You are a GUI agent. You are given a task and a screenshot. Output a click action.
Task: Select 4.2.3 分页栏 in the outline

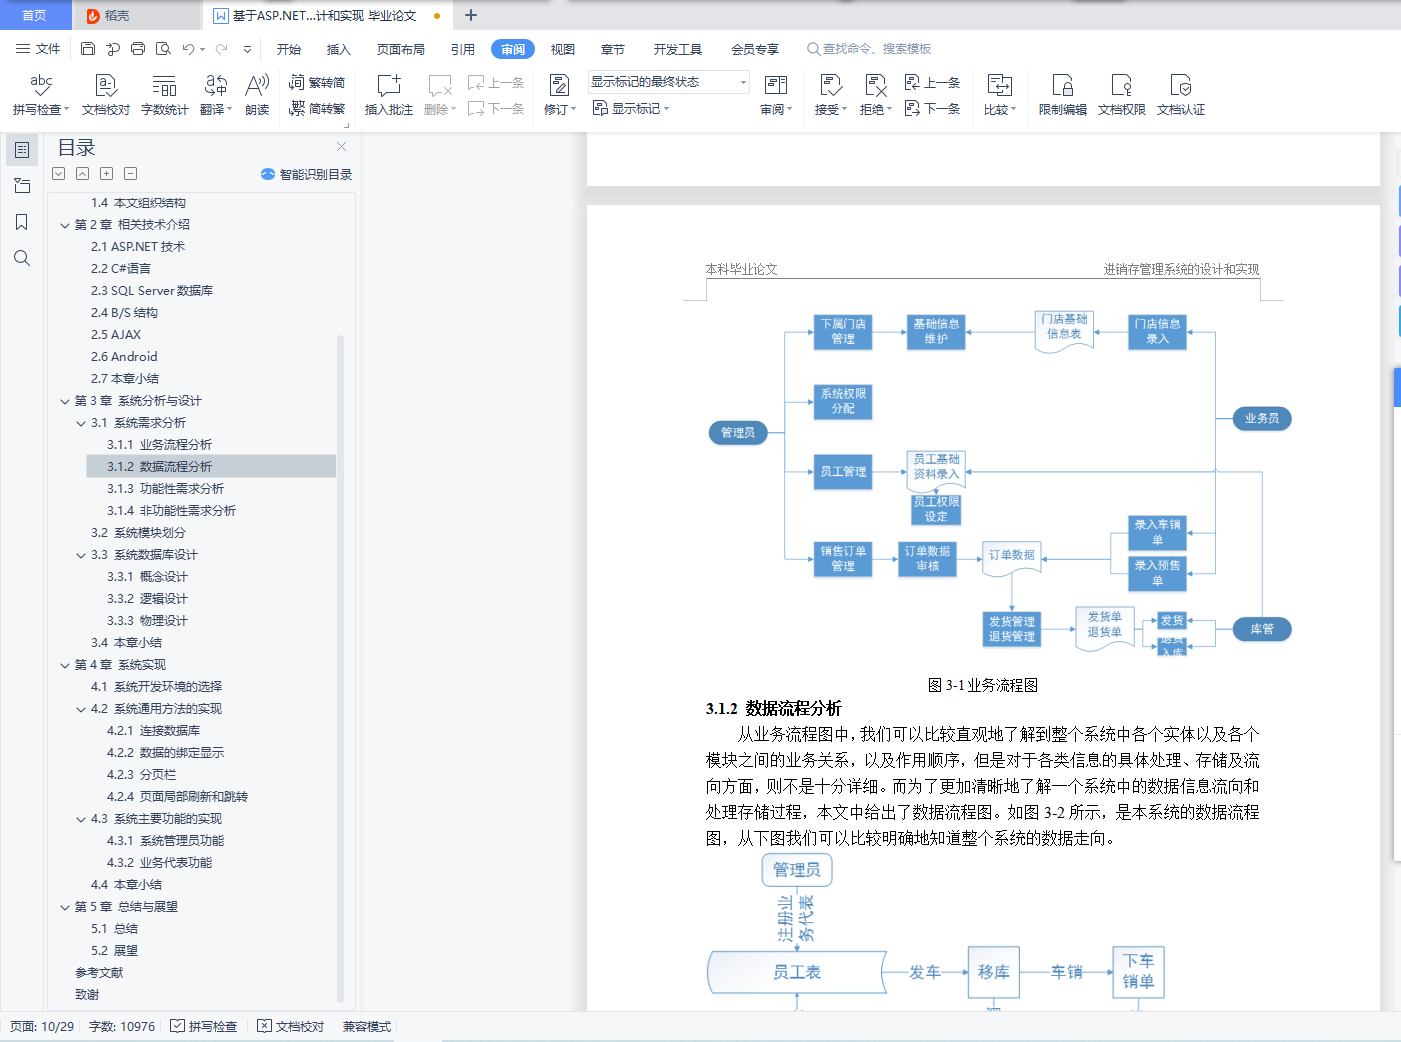(x=141, y=775)
